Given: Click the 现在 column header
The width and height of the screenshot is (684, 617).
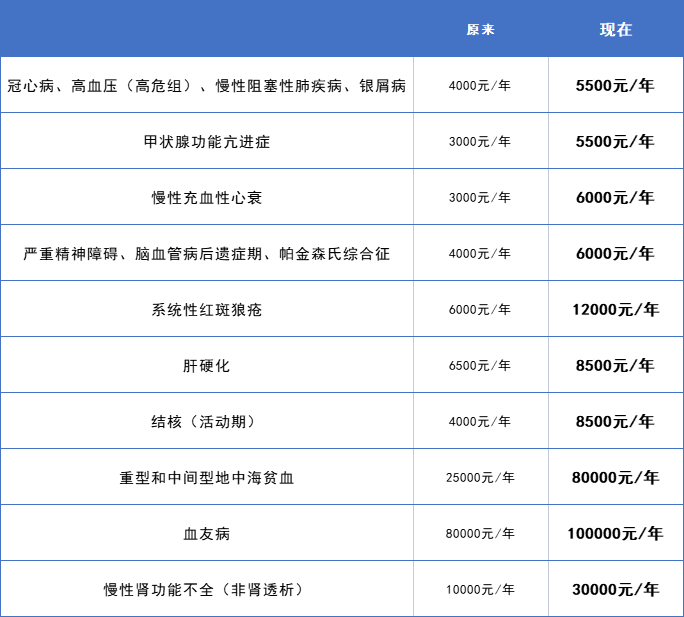Looking at the screenshot, I should (616, 29).
